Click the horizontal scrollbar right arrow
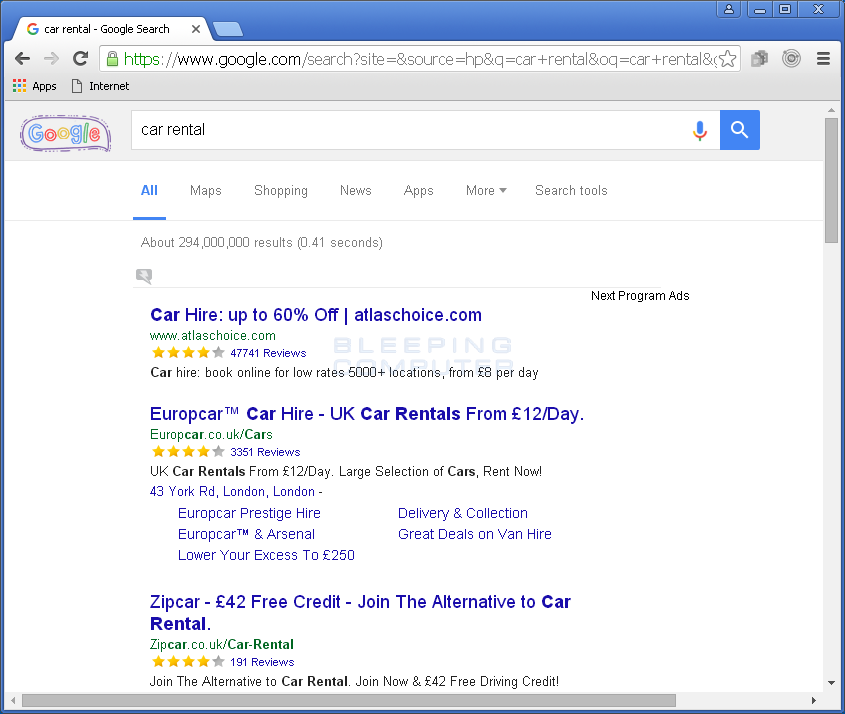The image size is (845, 714). click(814, 701)
